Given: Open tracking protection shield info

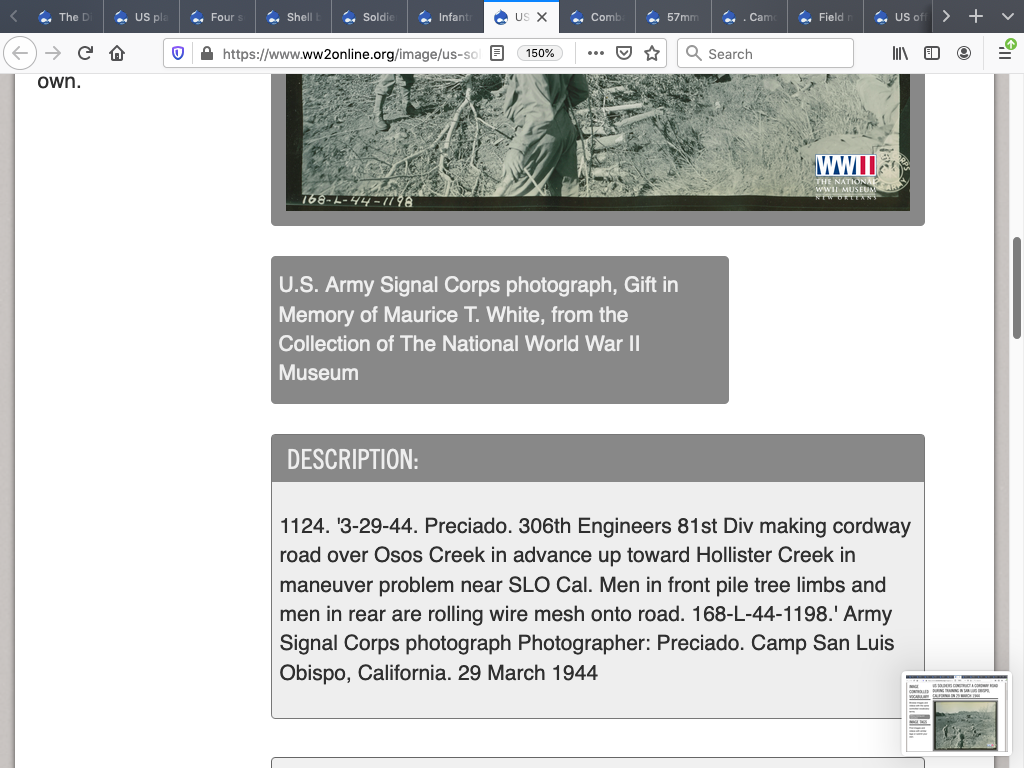Looking at the screenshot, I should click(178, 54).
